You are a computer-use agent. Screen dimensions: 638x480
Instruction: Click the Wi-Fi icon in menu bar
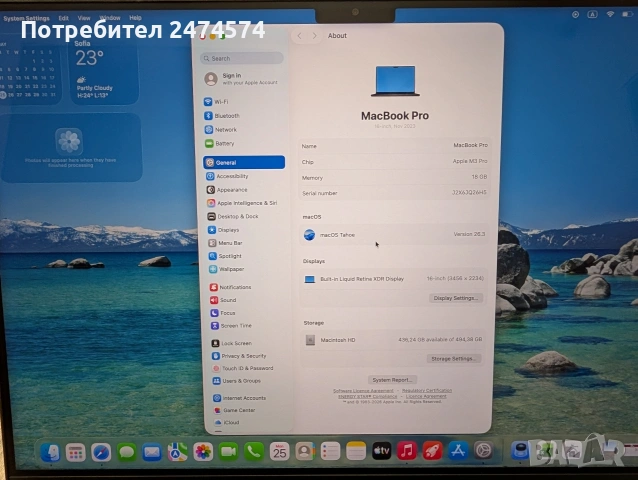click(x=610, y=14)
